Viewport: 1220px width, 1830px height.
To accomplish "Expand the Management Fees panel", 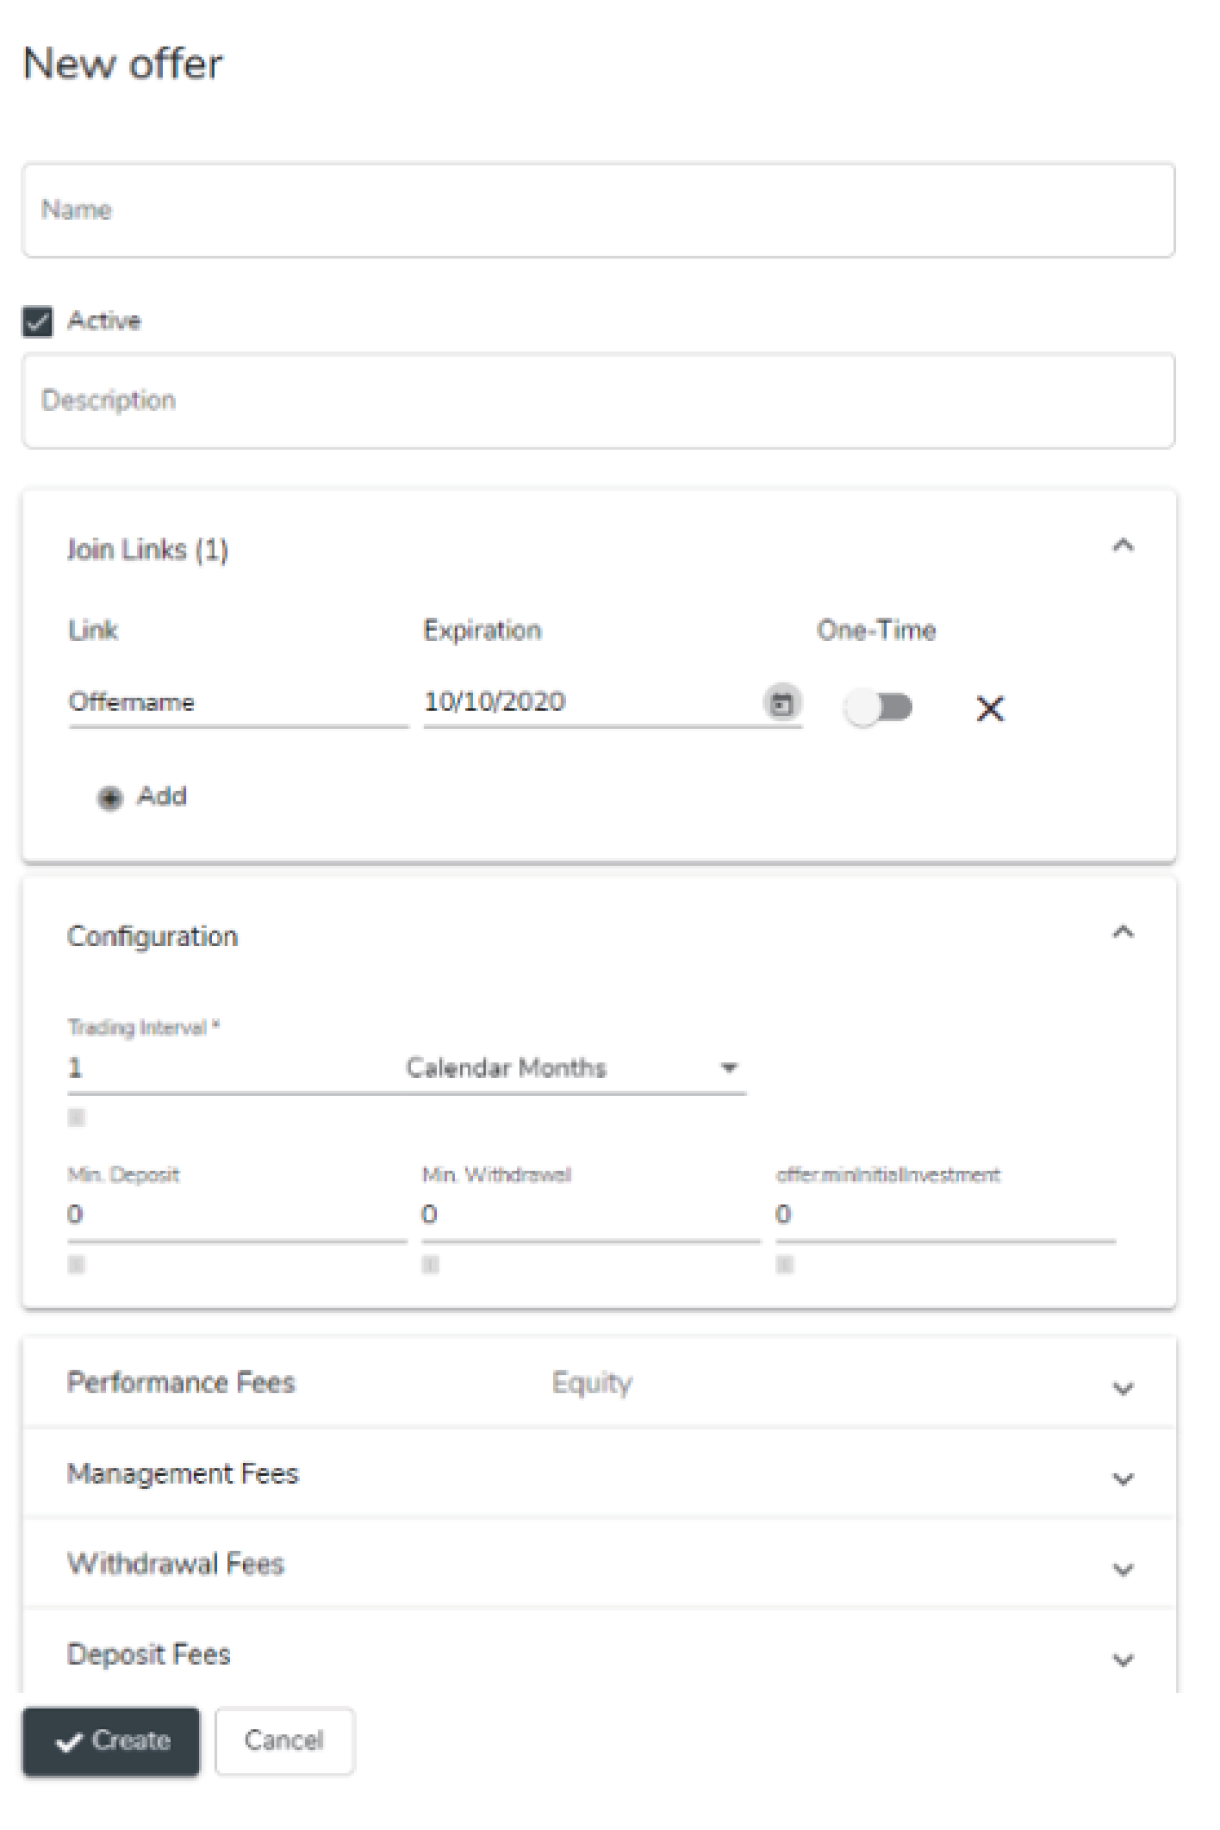I will coord(1123,1478).
